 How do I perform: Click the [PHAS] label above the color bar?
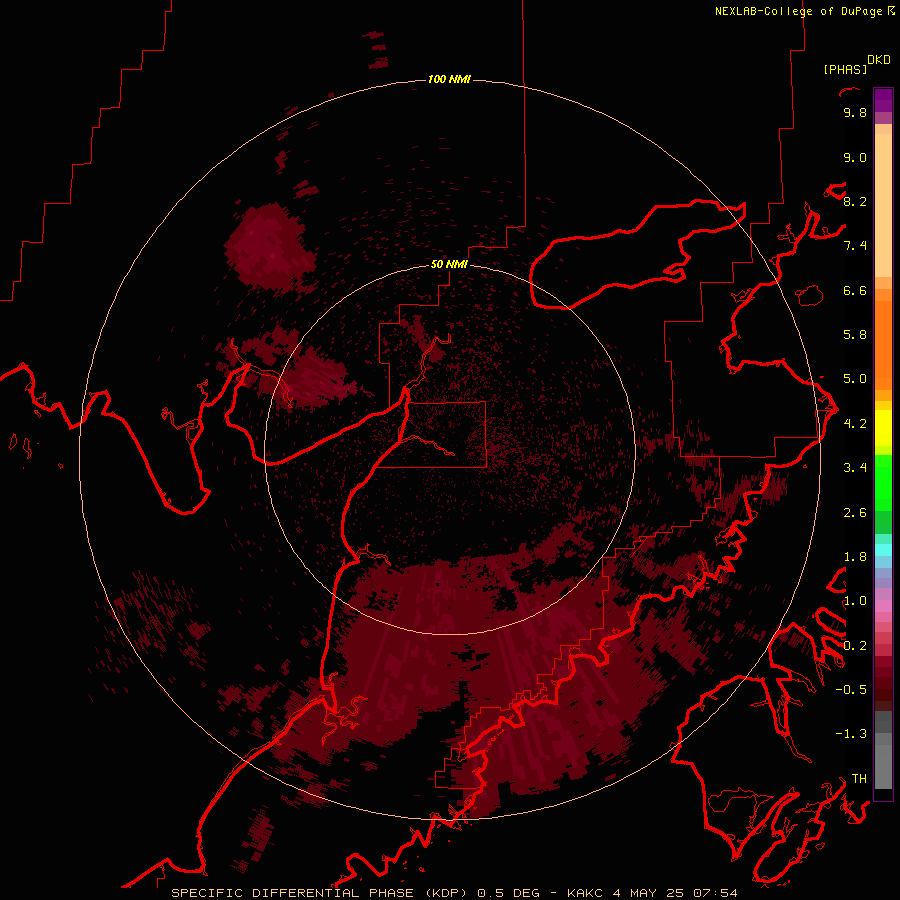[x=845, y=70]
